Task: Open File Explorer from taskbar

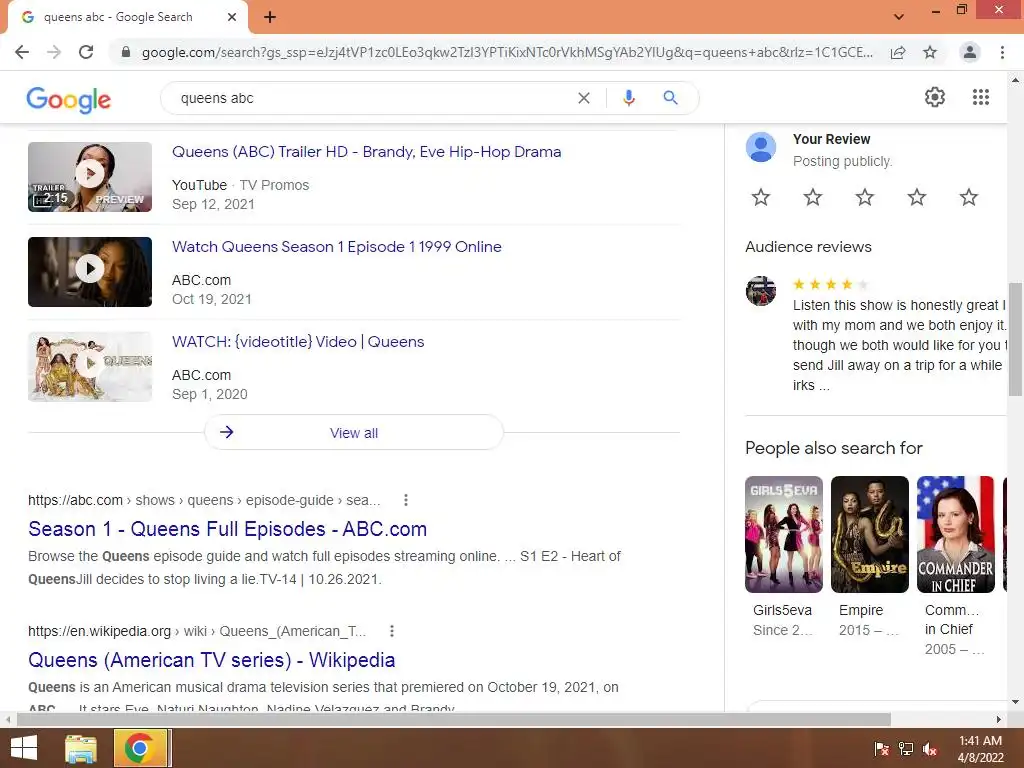Action: coord(81,748)
